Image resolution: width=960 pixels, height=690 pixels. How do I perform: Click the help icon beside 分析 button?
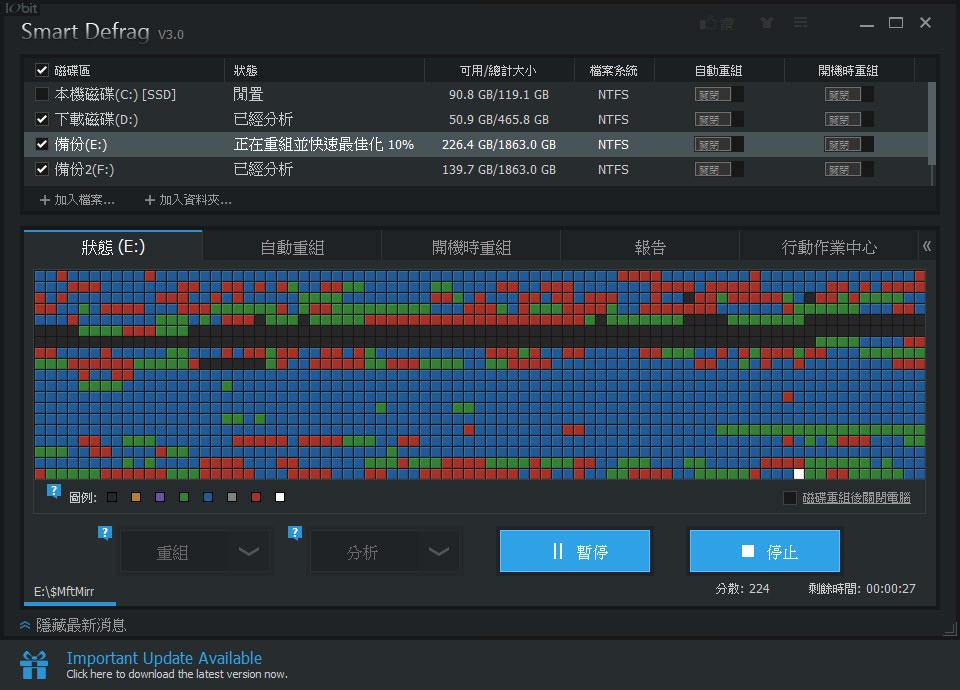coord(295,533)
